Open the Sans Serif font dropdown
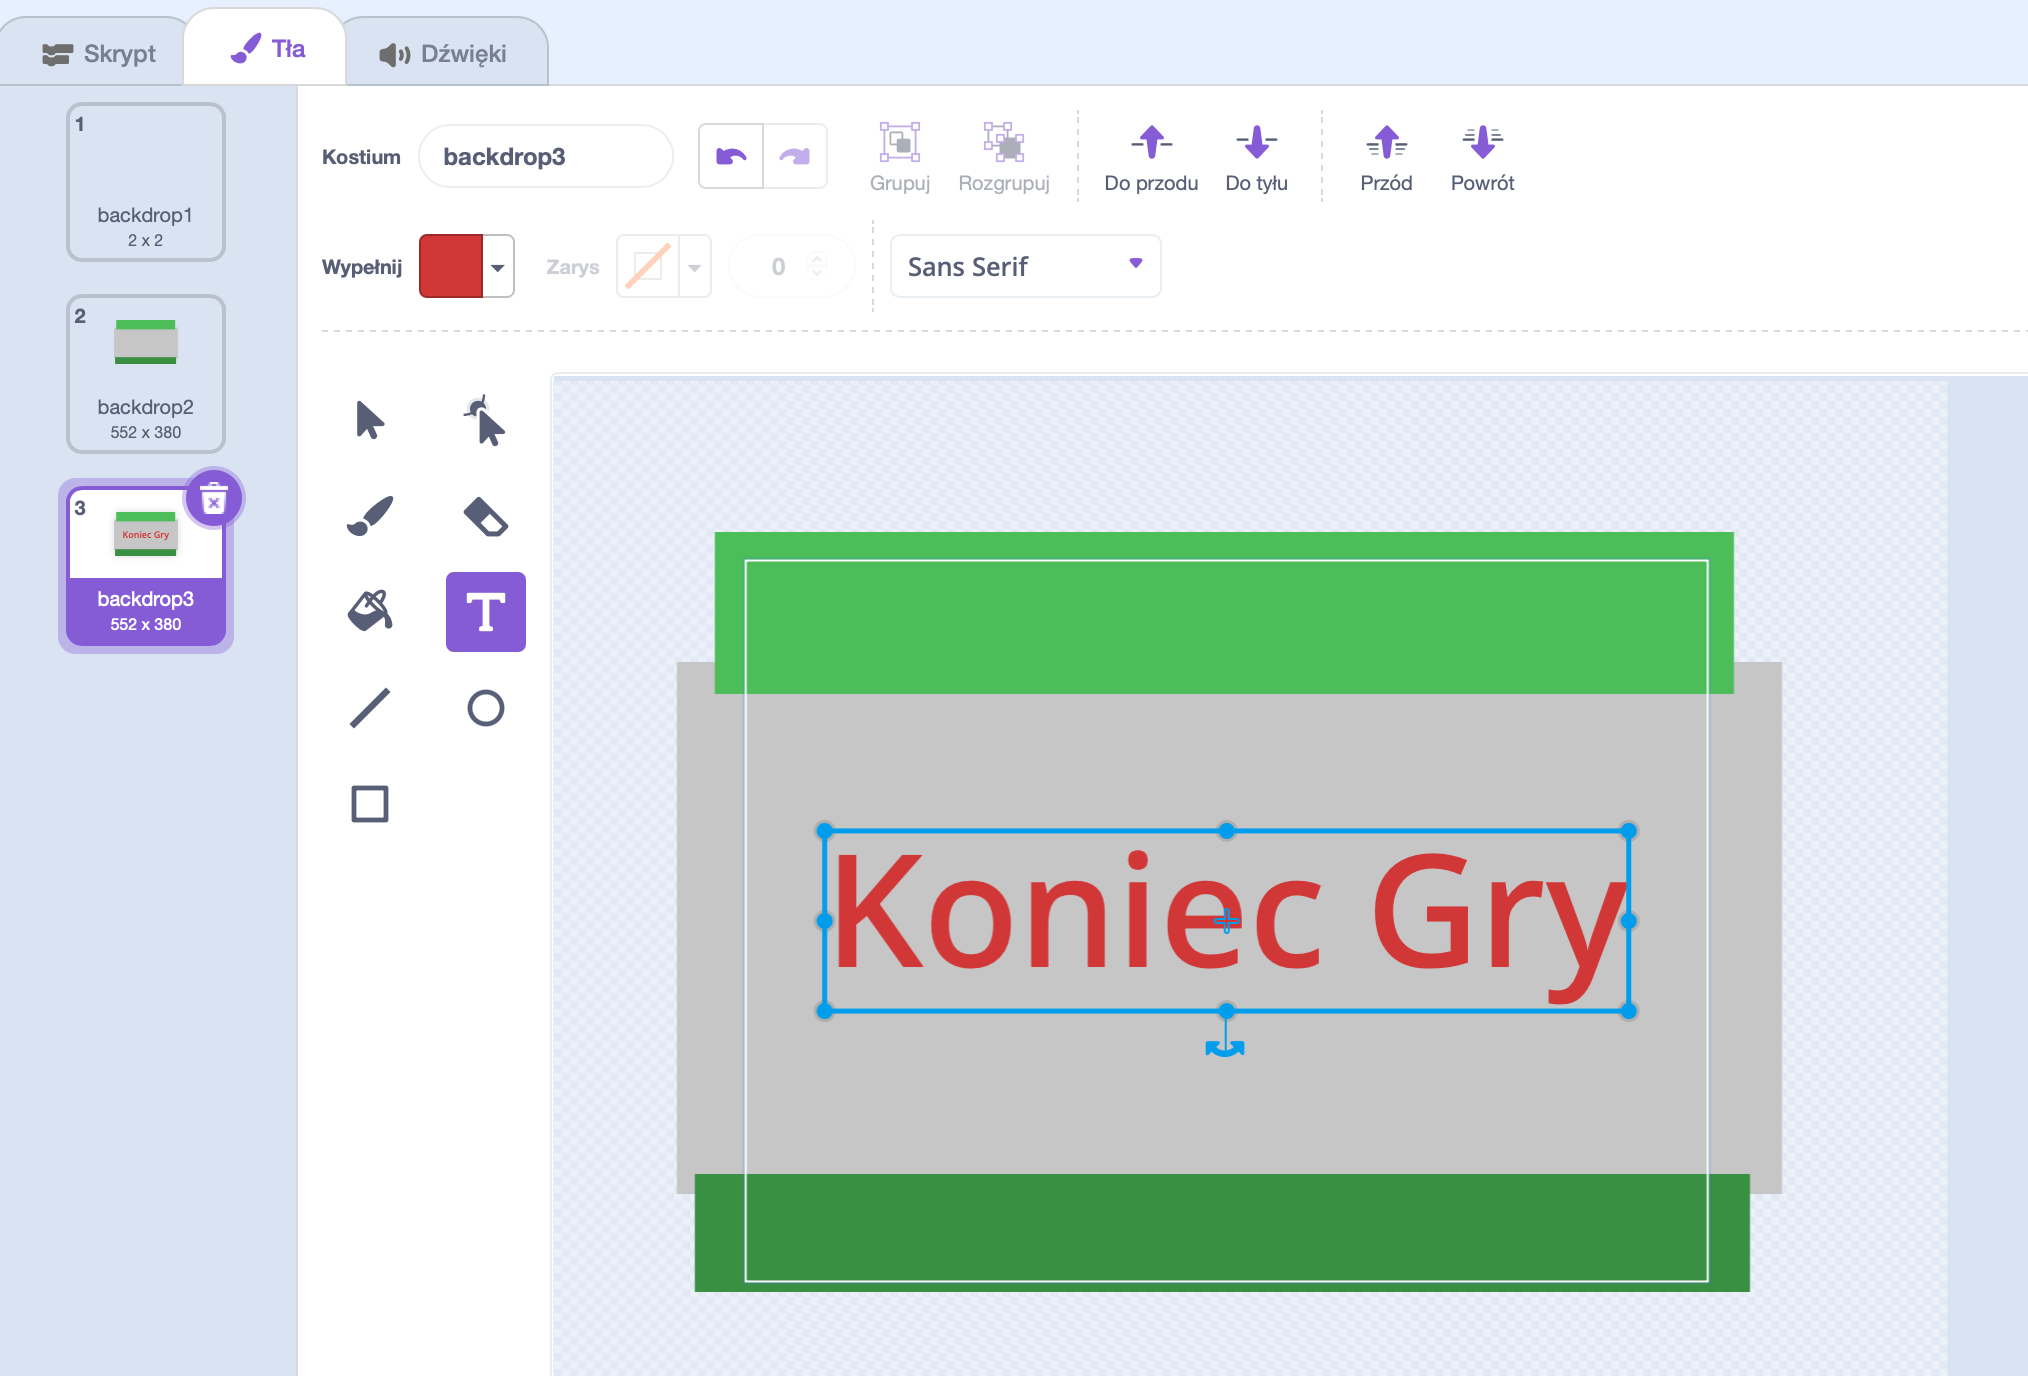 point(1025,266)
